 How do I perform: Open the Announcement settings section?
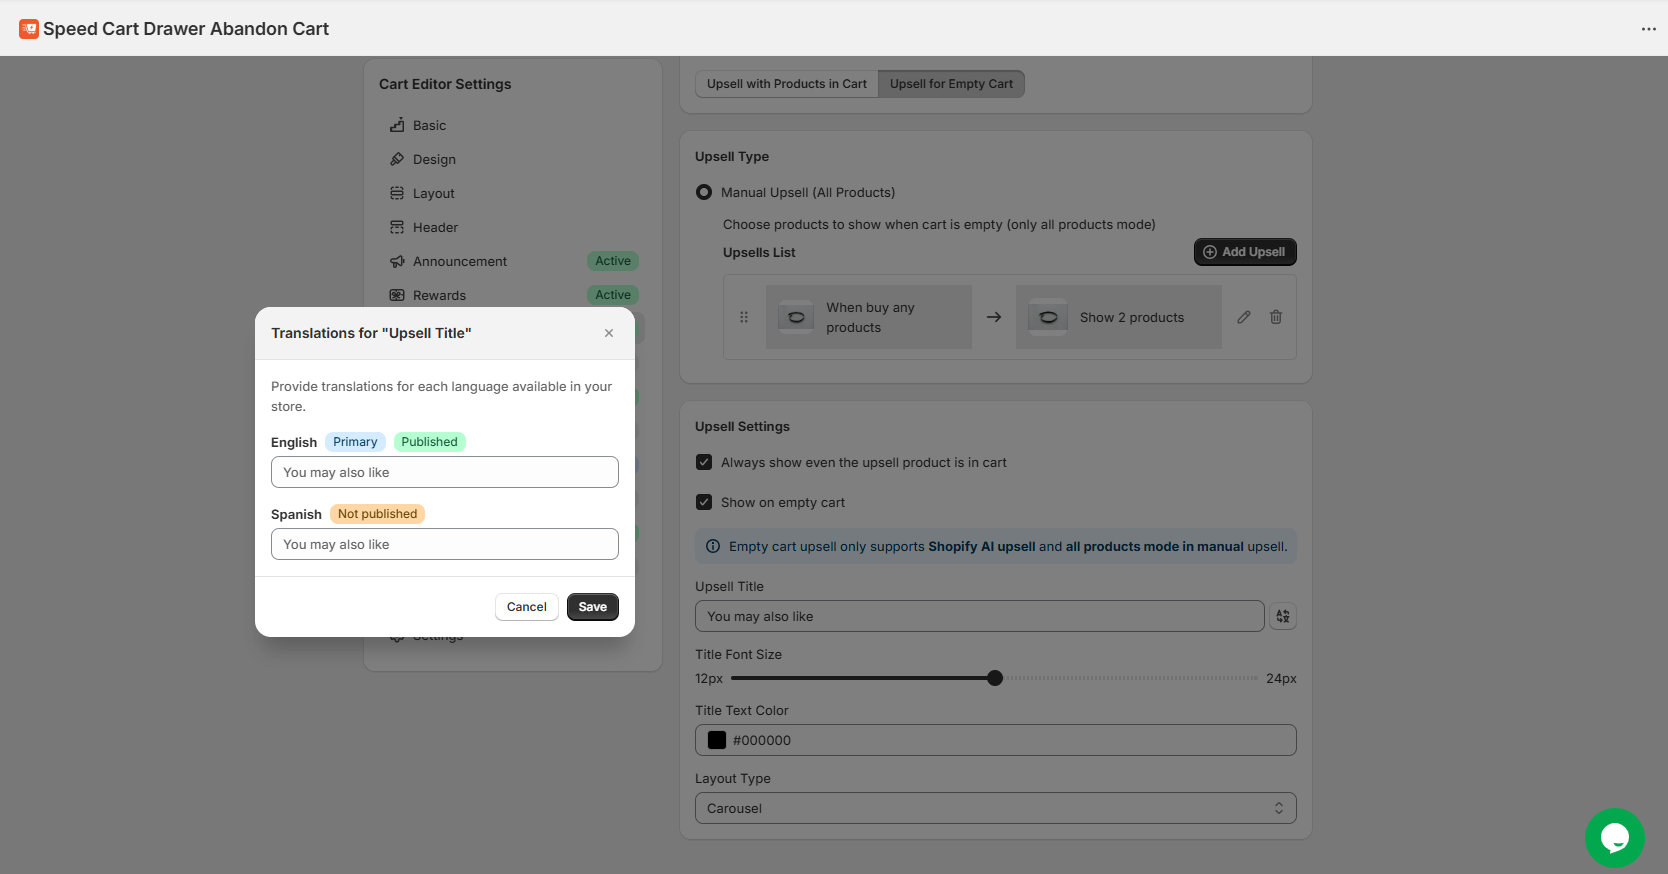pos(460,261)
